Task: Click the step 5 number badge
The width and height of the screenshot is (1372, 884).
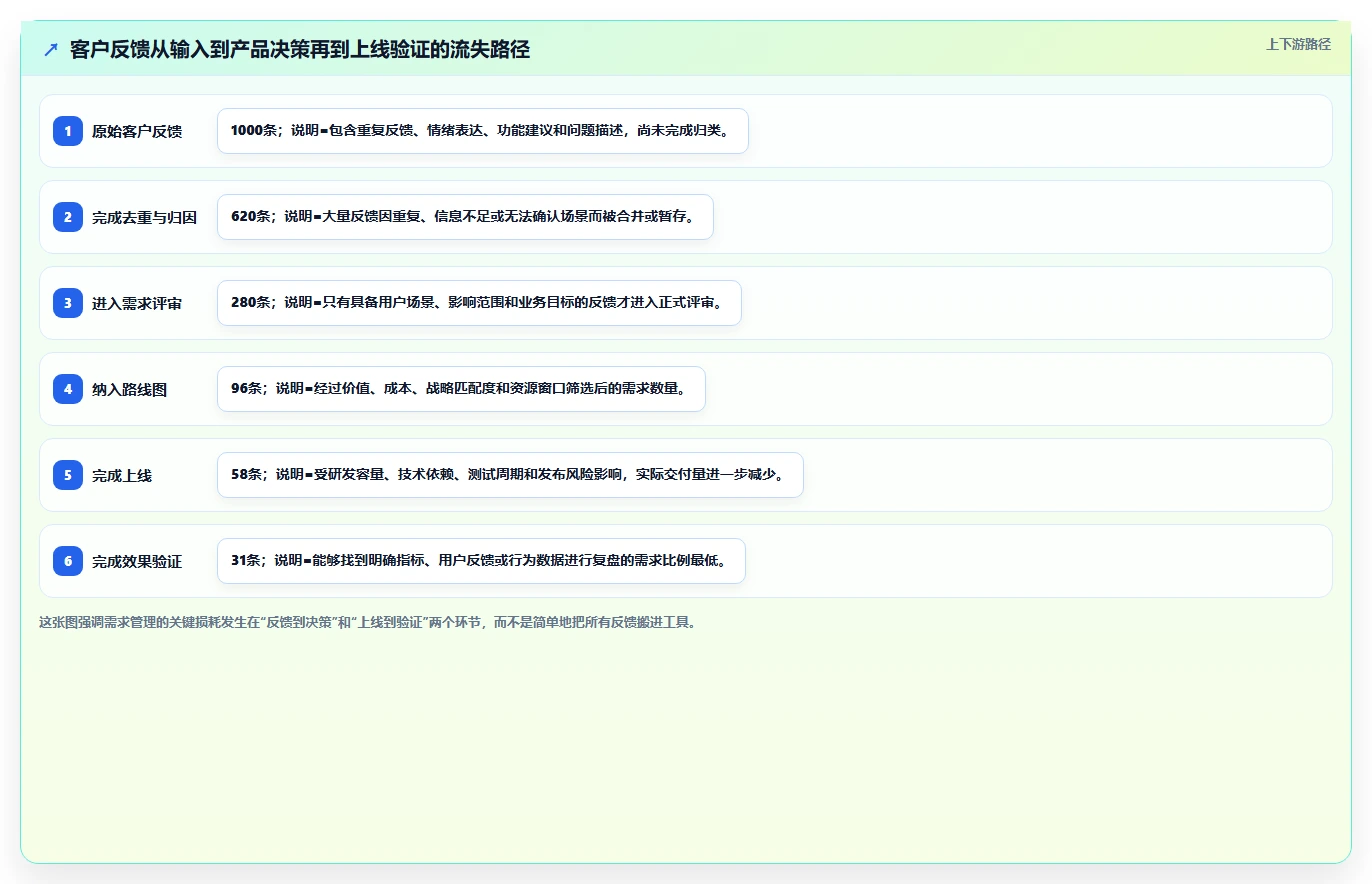Action: [68, 475]
